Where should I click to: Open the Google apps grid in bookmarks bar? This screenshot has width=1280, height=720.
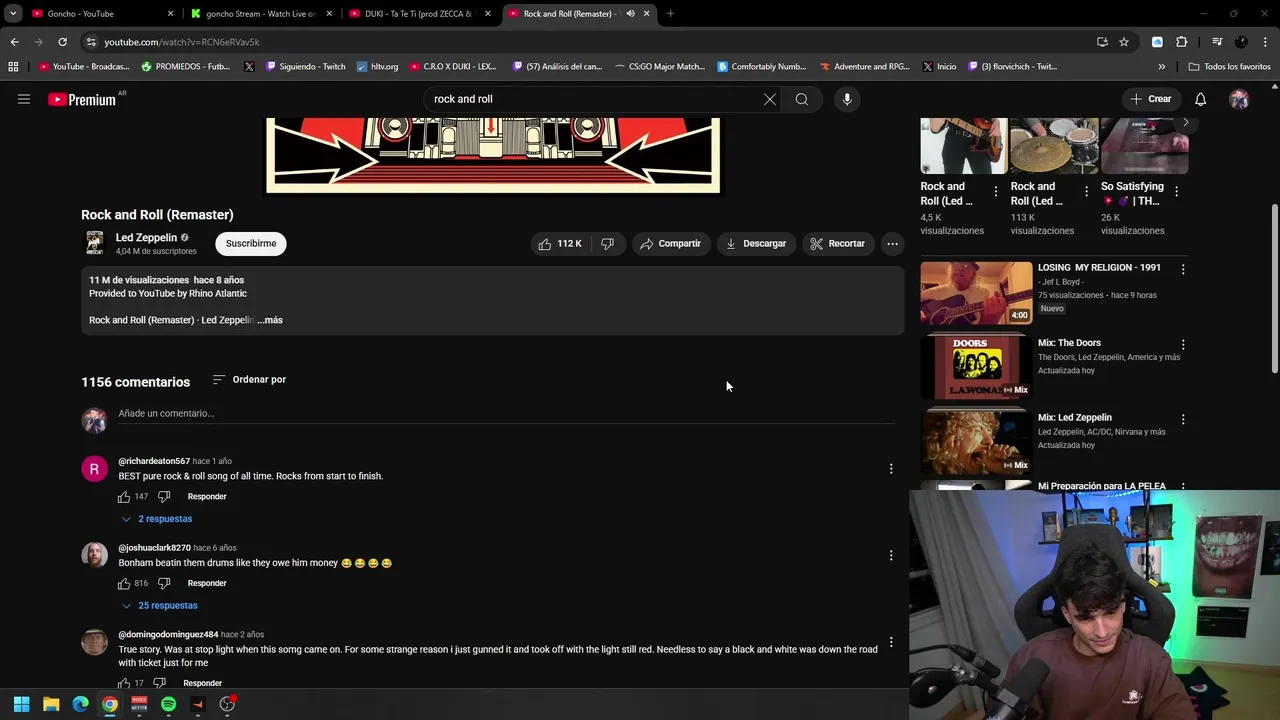[x=13, y=67]
